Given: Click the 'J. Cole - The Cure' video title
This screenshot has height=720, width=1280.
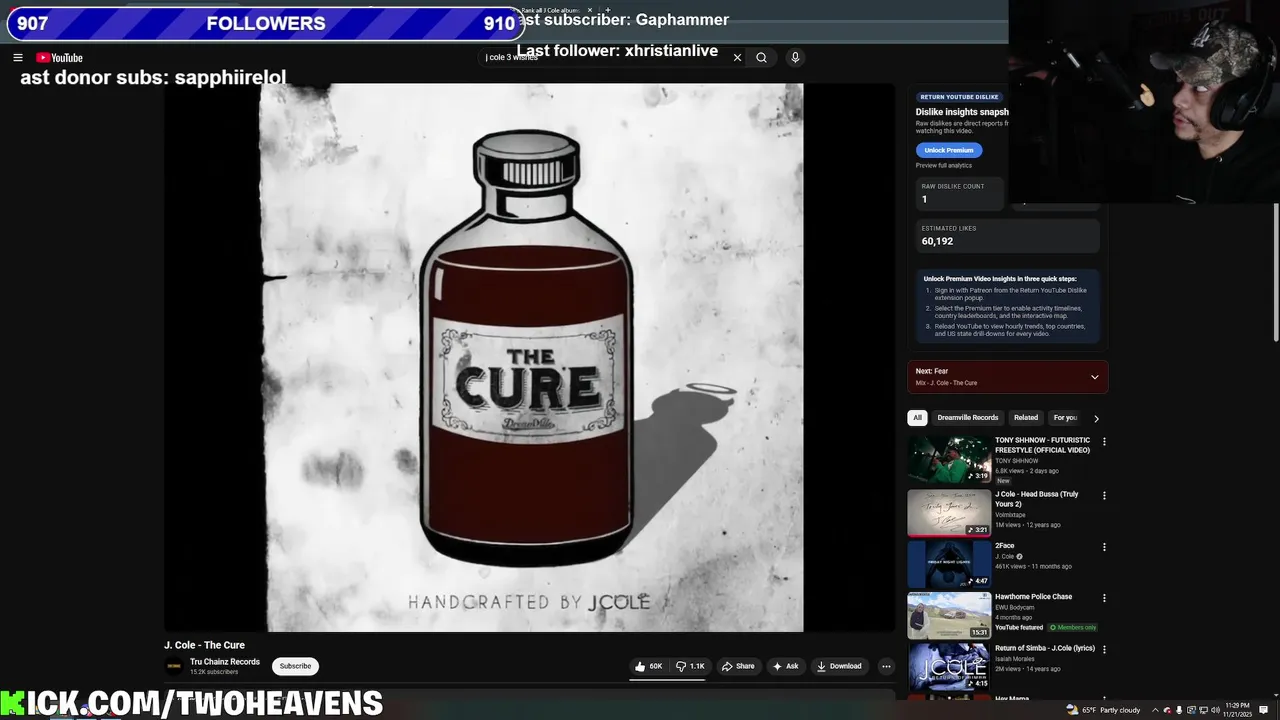Looking at the screenshot, I should pos(204,645).
